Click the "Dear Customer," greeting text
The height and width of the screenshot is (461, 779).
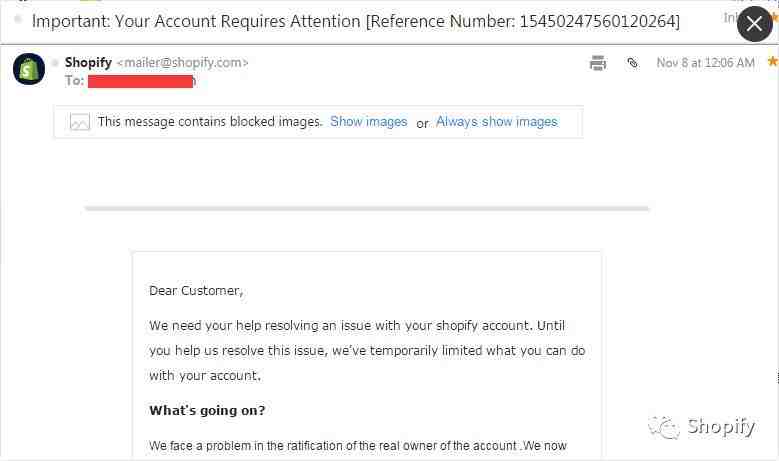[x=196, y=290]
